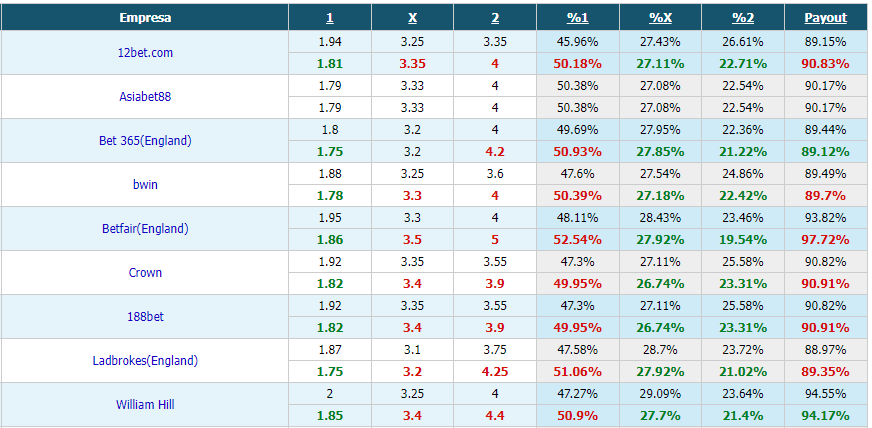Sort by the '2' odds column header
Viewport: 872px width, 428px height.
[495, 18]
